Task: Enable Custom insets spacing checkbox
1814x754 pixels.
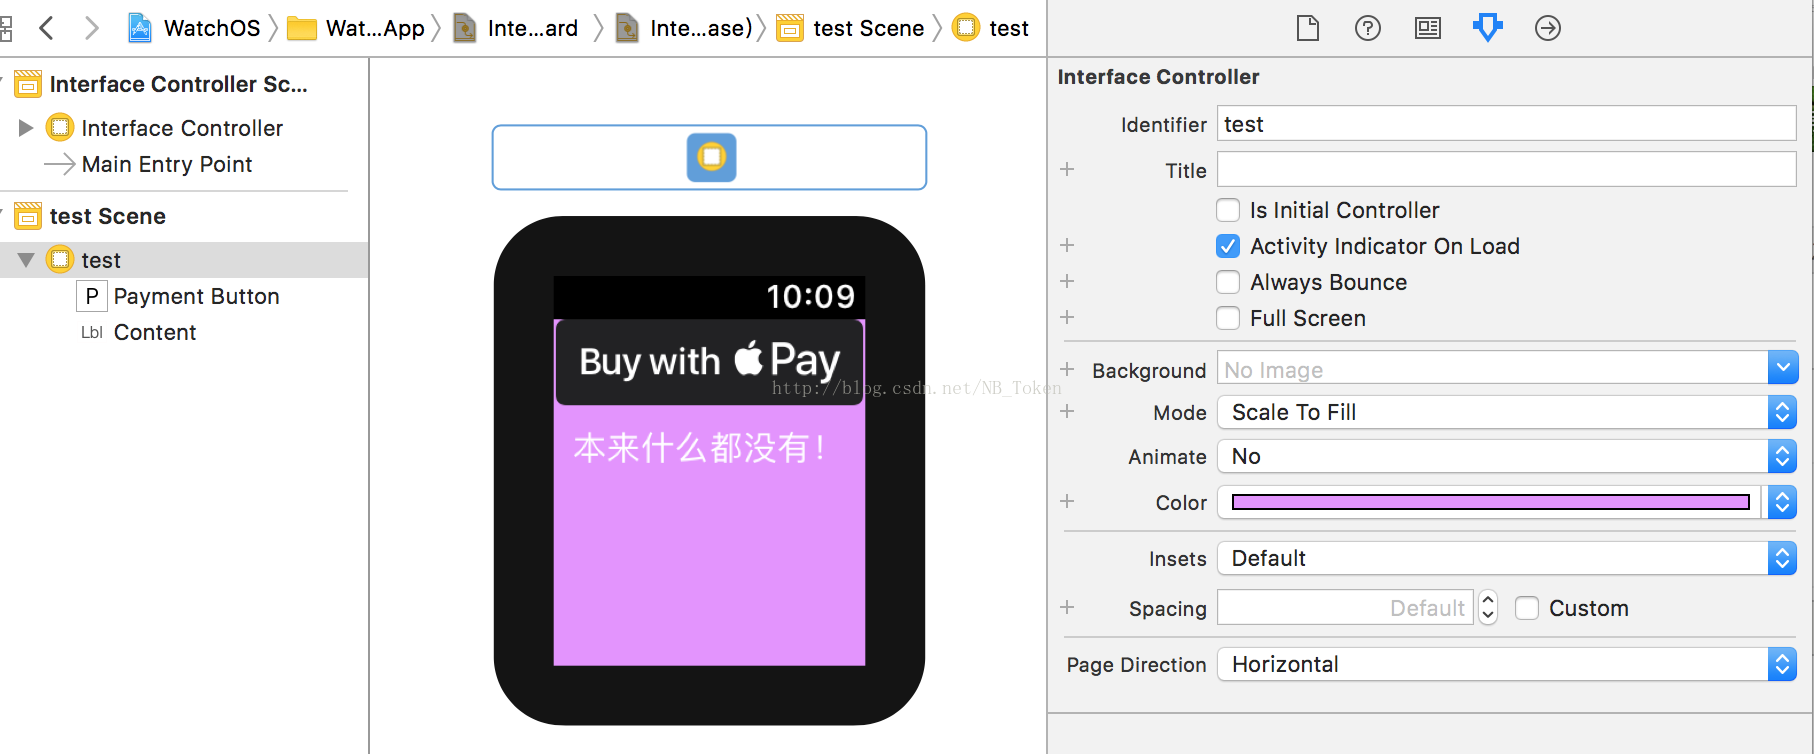Action: tap(1527, 608)
